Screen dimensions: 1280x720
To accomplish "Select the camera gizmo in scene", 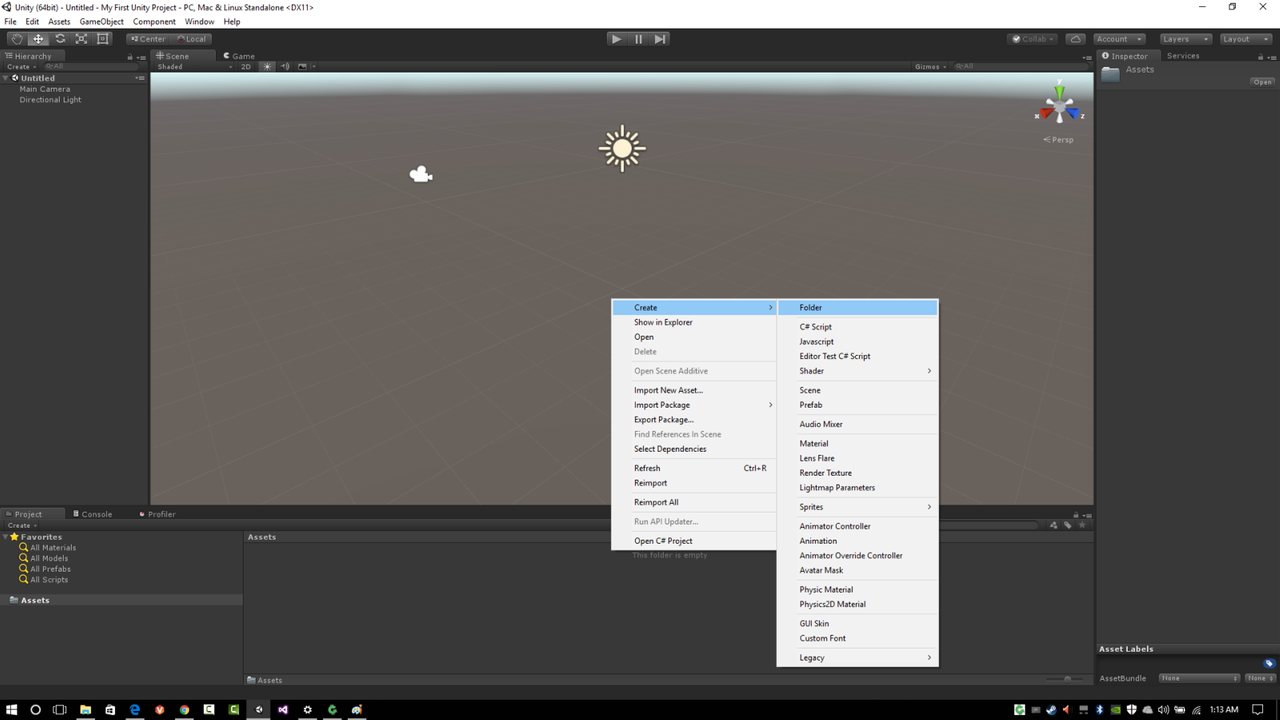I will pos(421,175).
